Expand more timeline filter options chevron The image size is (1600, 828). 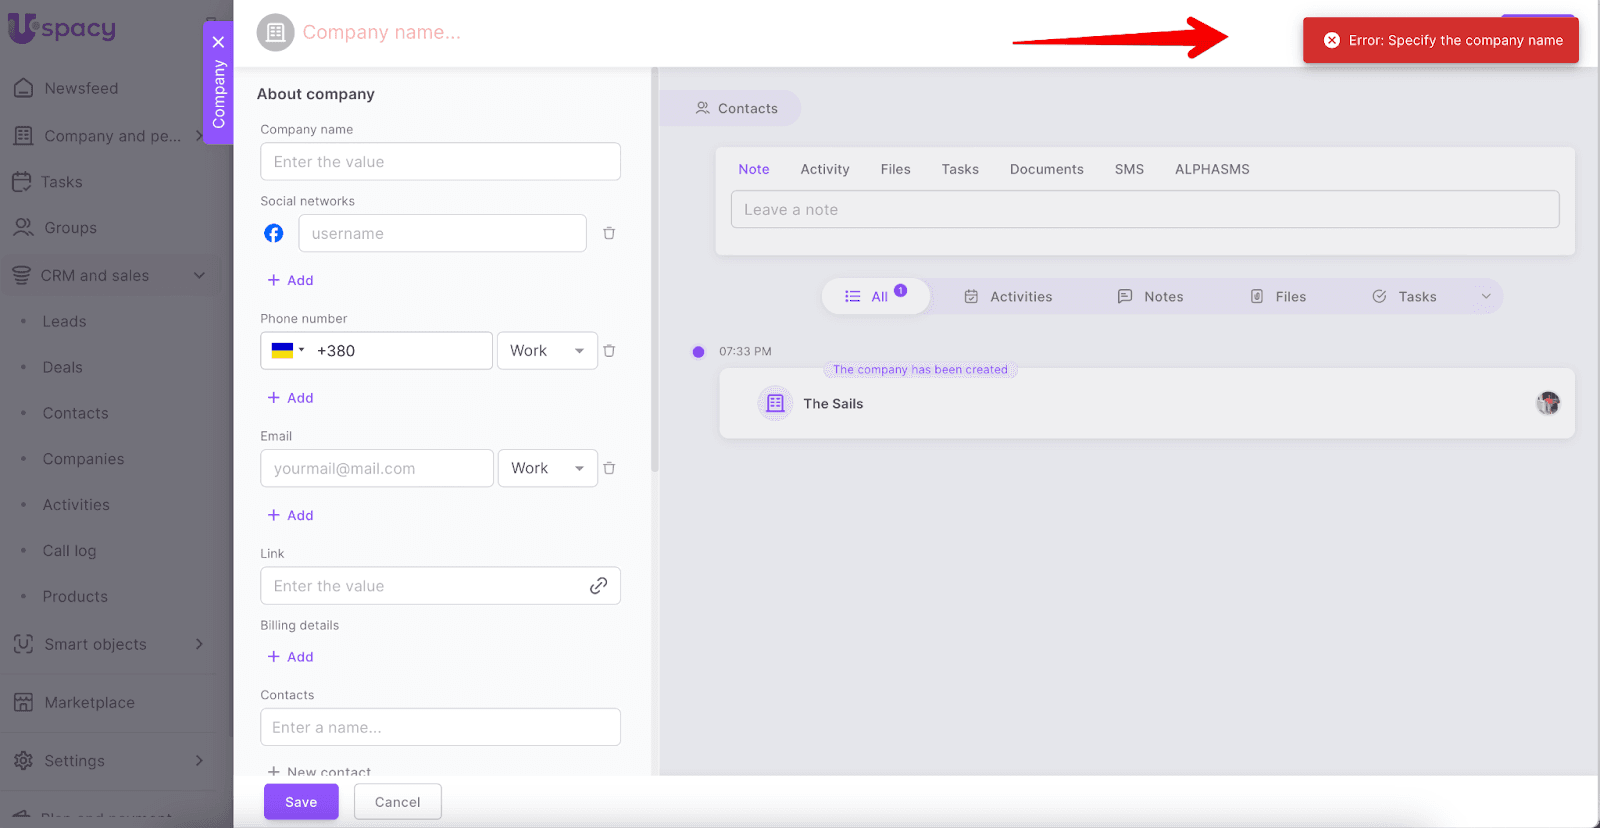[1486, 297]
